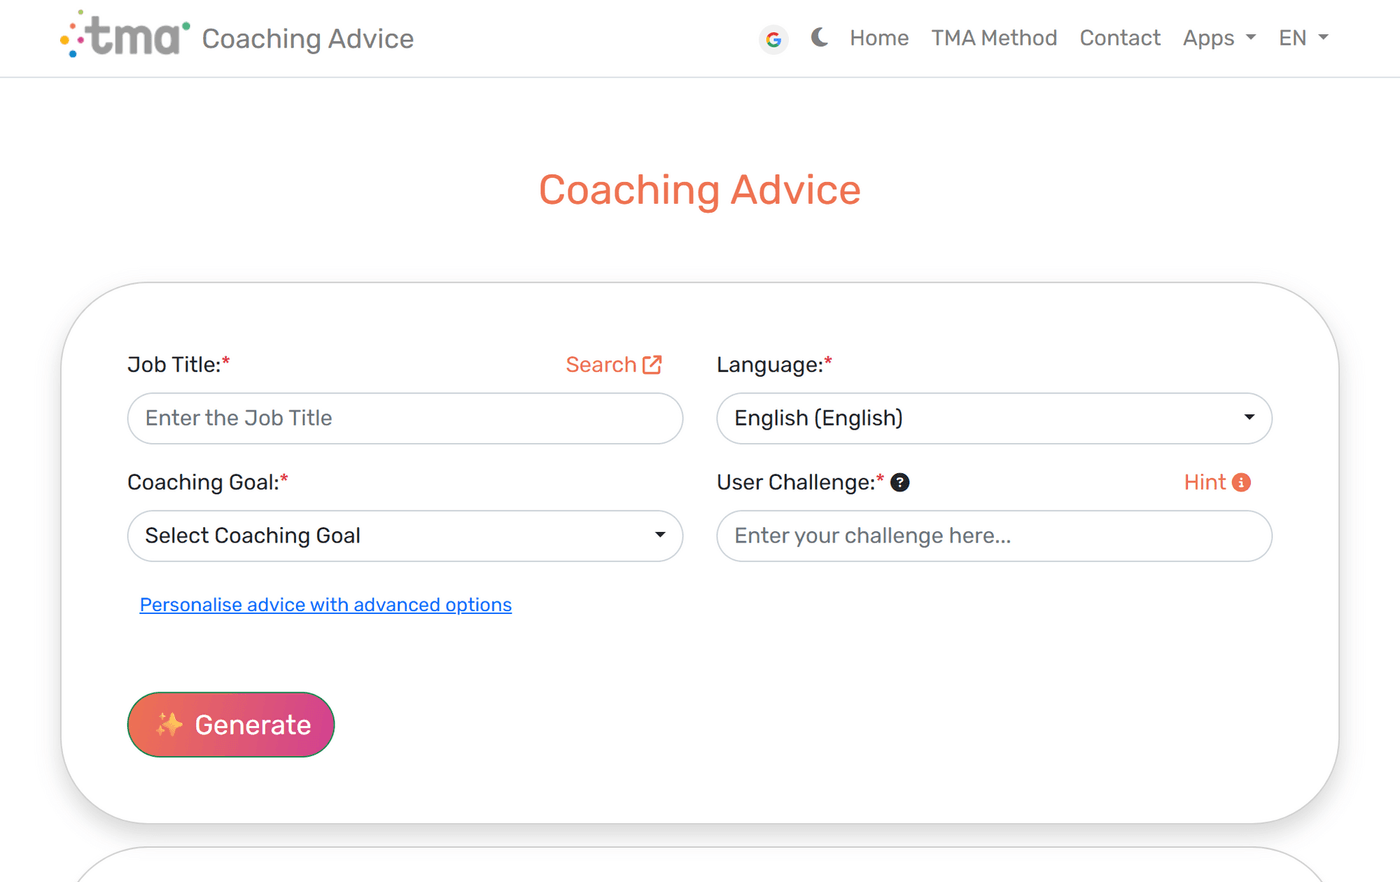Click the Google sign-in icon

[773, 38]
